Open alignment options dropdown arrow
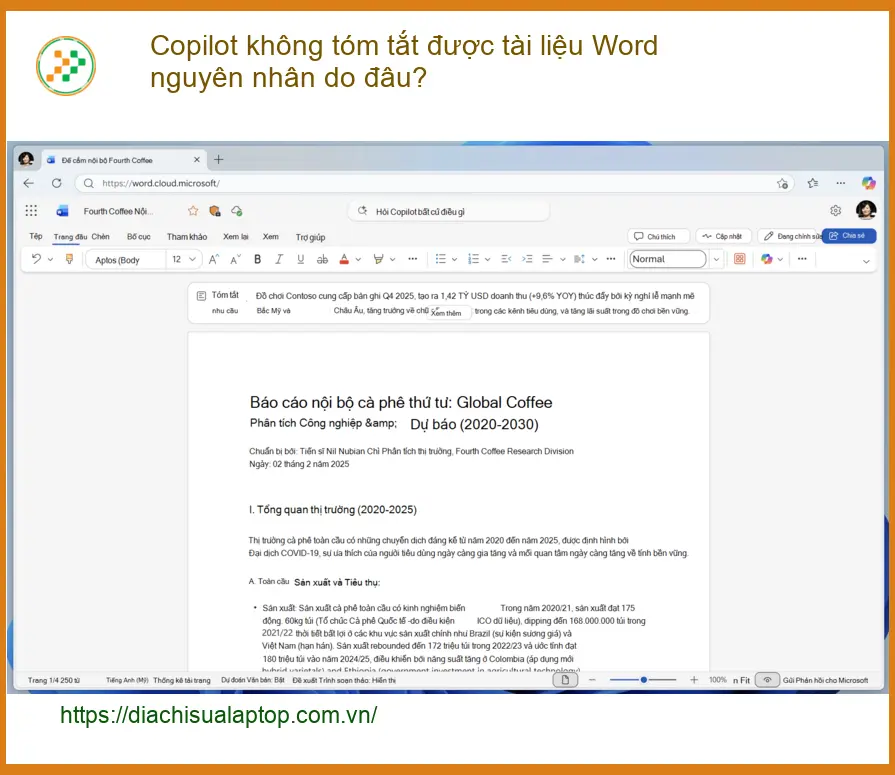 click(x=562, y=260)
